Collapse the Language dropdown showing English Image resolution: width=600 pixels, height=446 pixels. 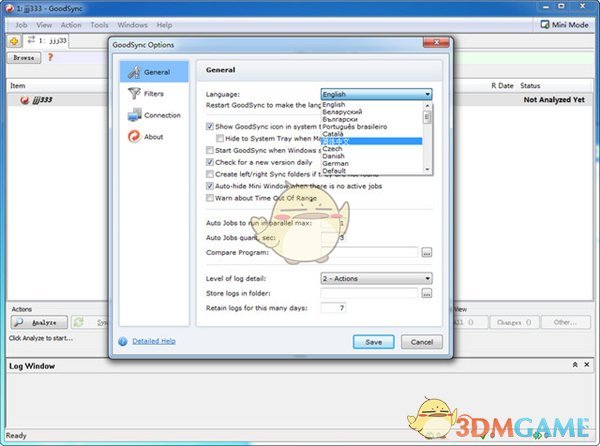[x=377, y=94]
